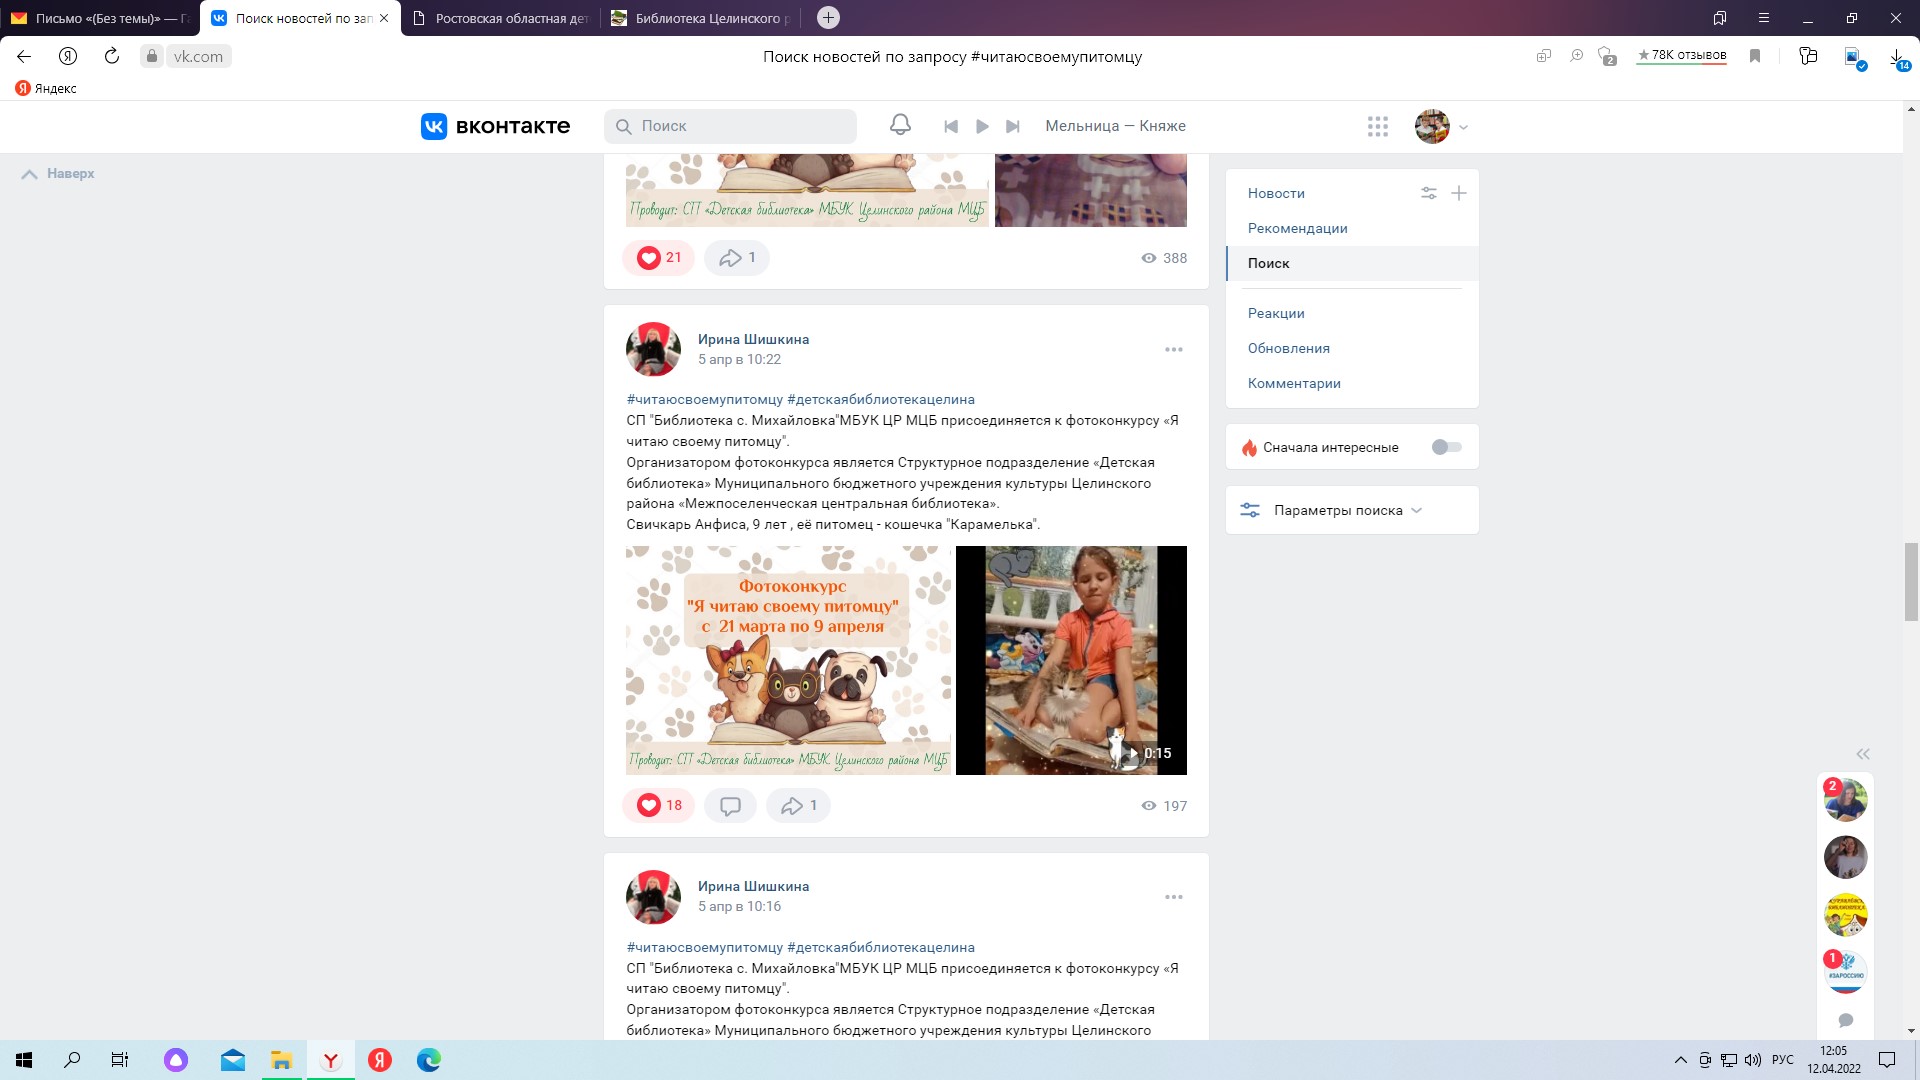
Task: Play the track Мельница — Княже
Action: coord(982,126)
